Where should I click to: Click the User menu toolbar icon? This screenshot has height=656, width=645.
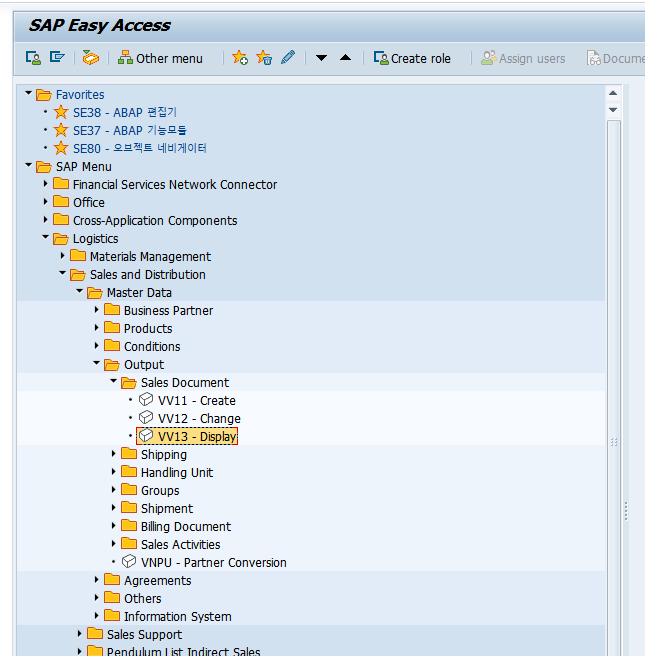[33, 58]
